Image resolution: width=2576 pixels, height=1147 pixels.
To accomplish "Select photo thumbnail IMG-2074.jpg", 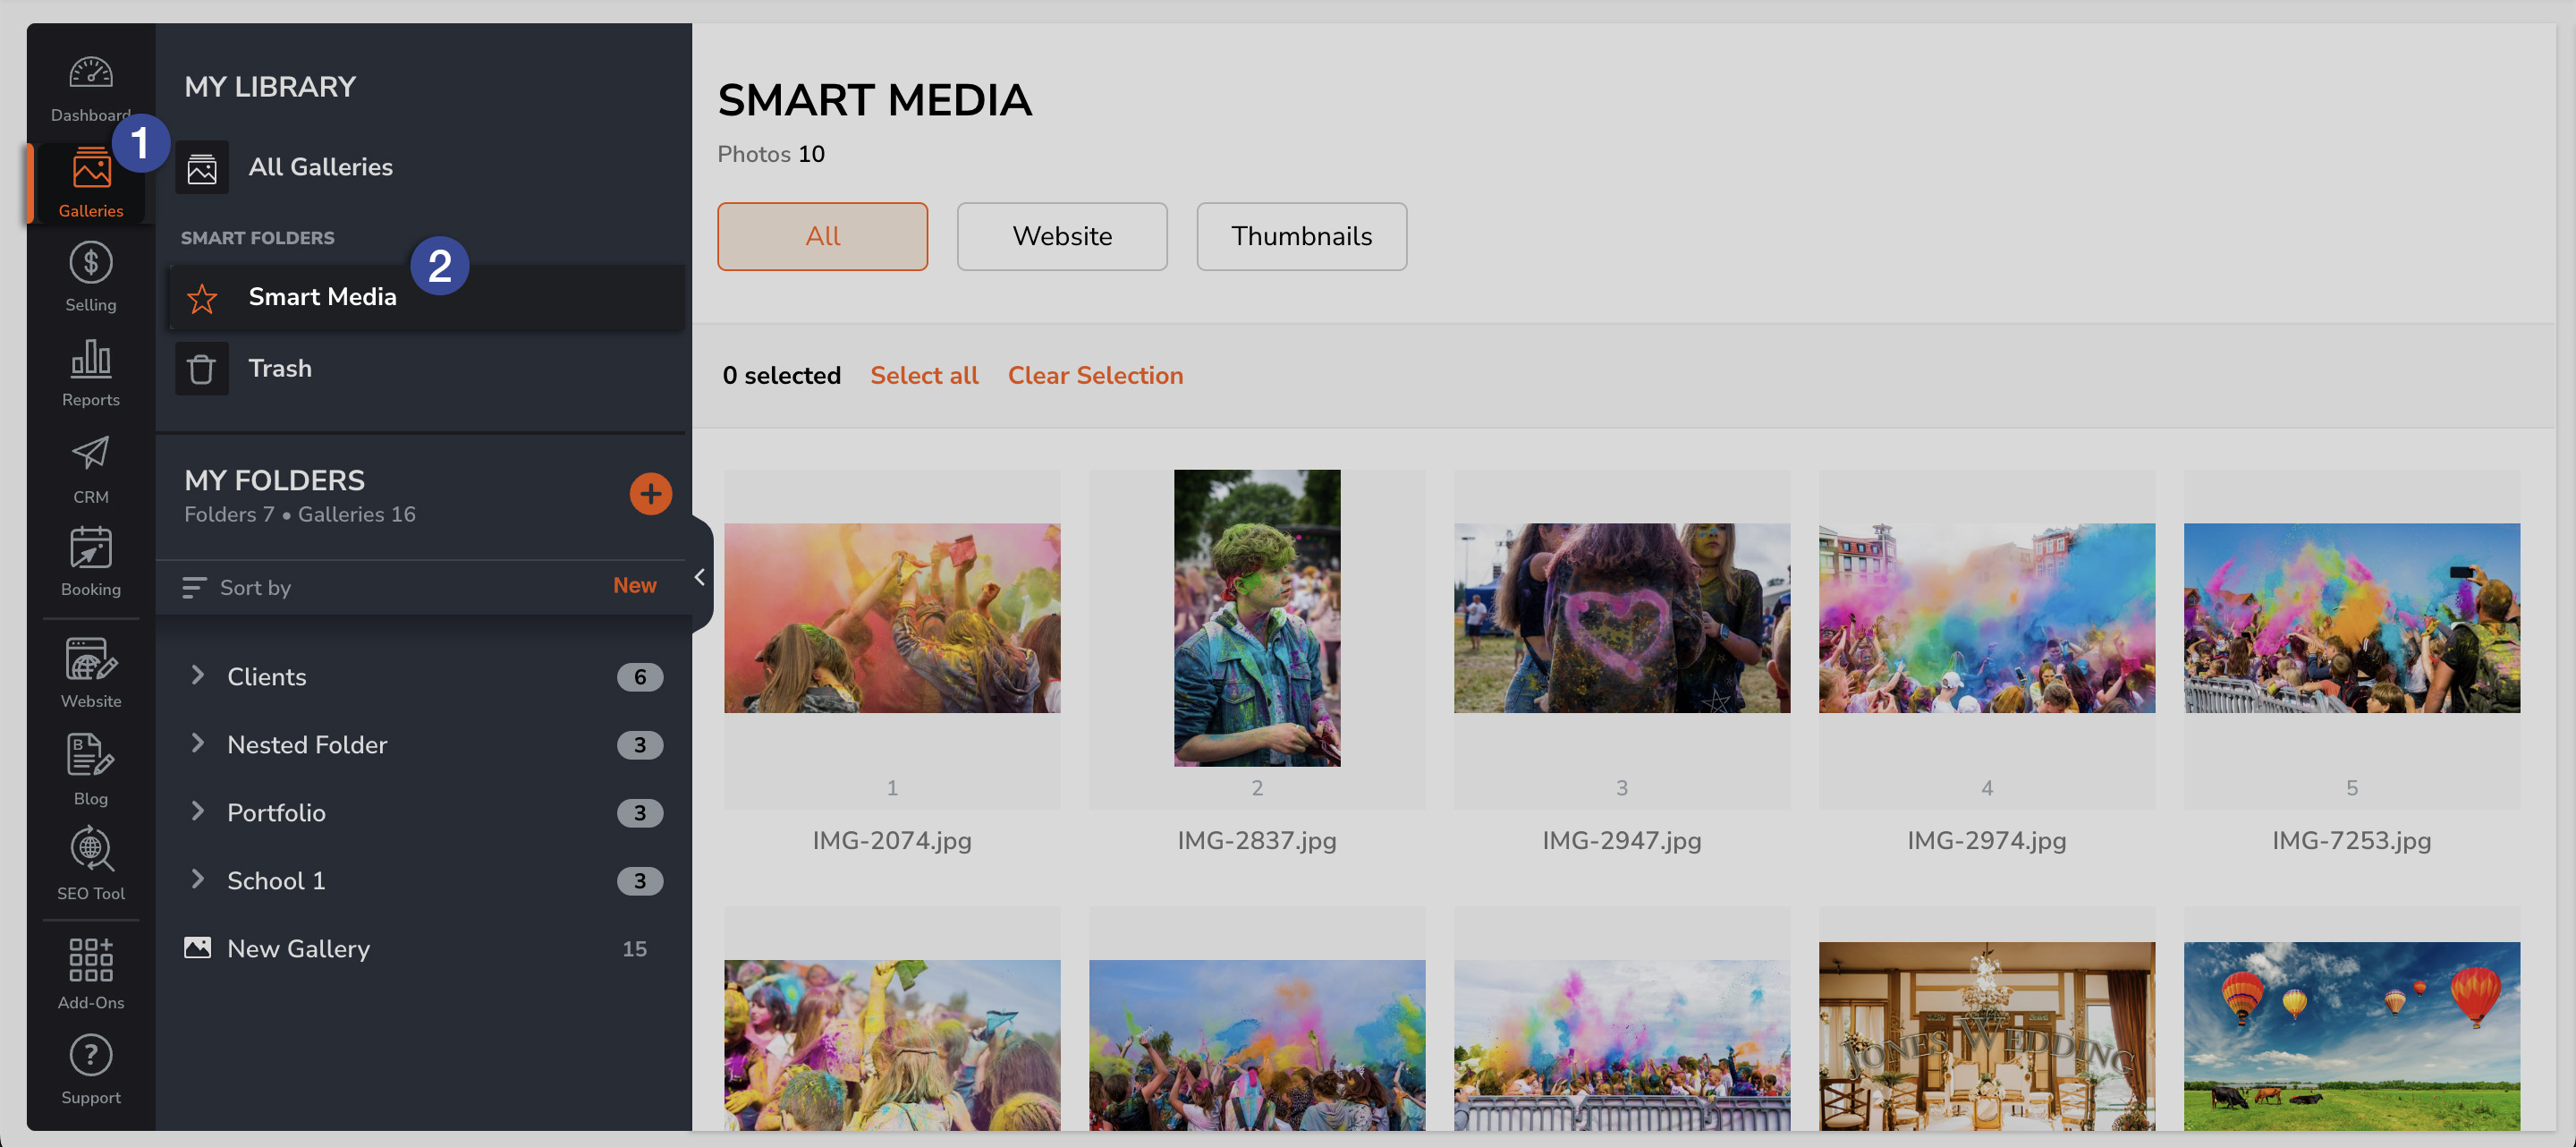I will [x=892, y=618].
